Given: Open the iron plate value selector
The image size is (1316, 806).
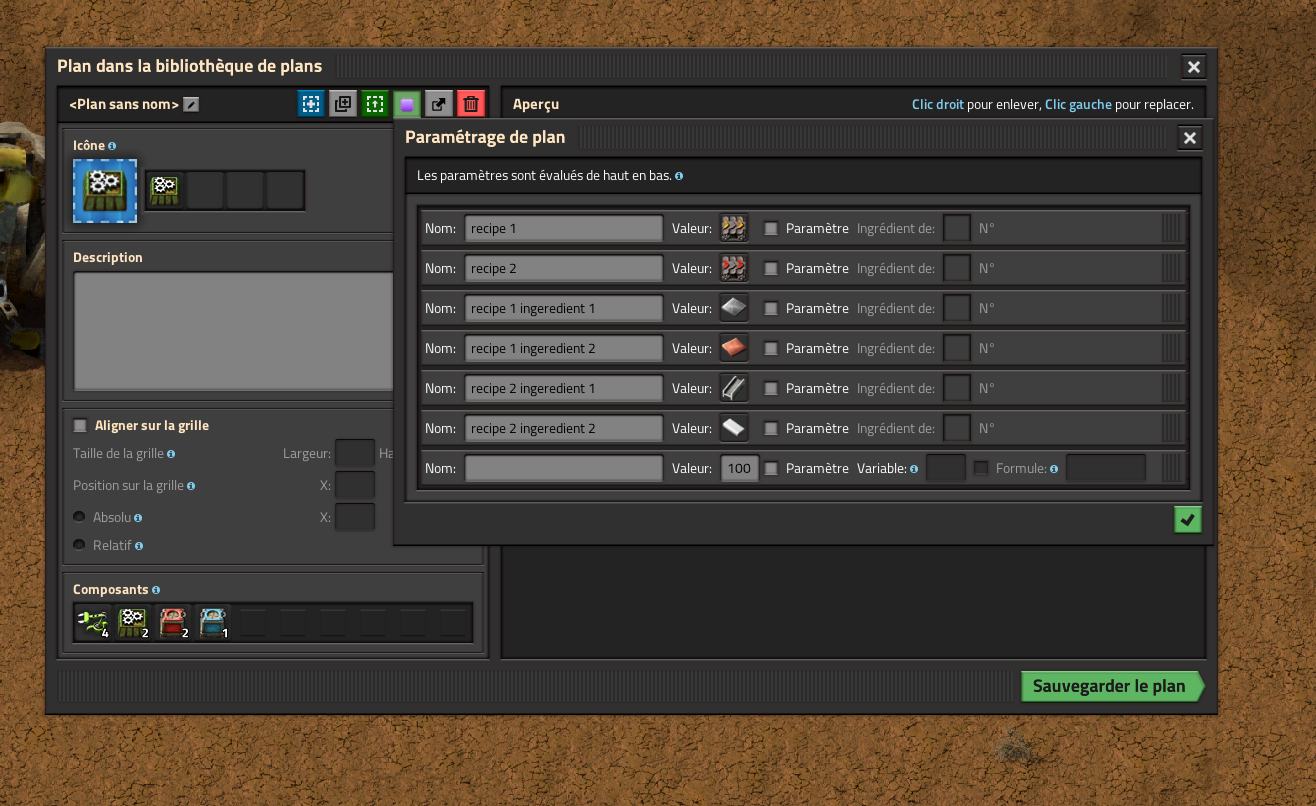Looking at the screenshot, I should 734,308.
